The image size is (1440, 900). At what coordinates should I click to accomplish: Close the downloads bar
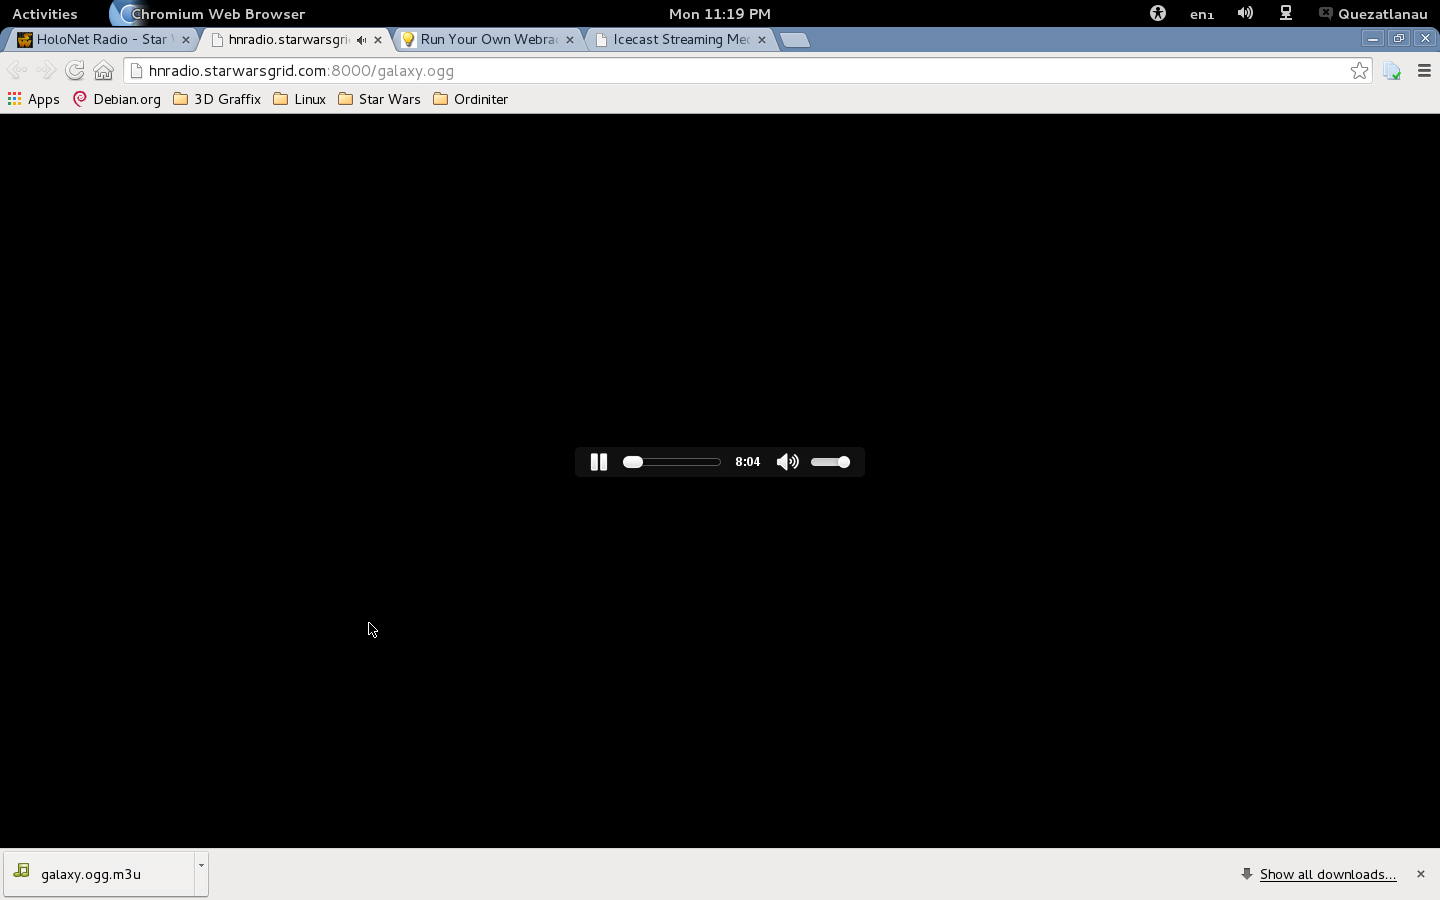click(x=1420, y=874)
